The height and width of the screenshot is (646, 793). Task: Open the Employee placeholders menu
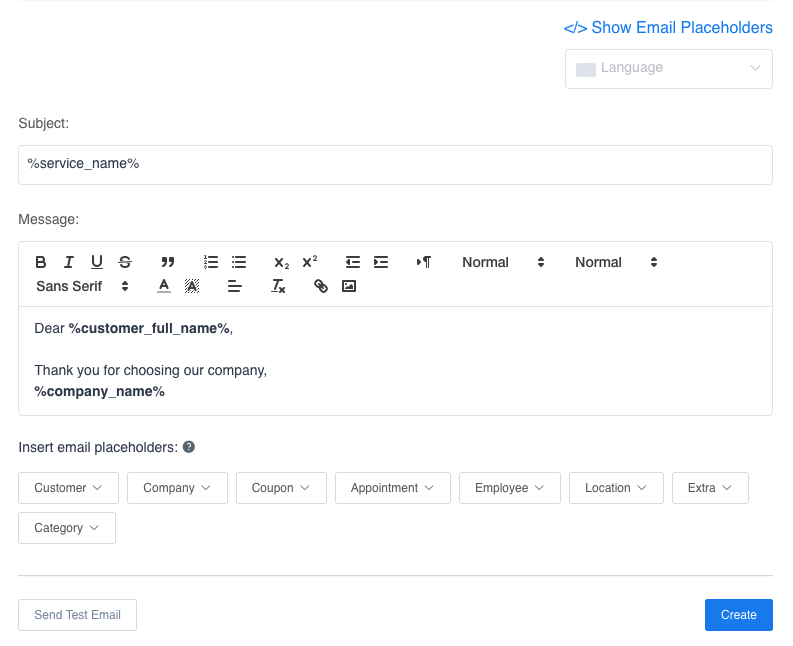pyautogui.click(x=509, y=488)
